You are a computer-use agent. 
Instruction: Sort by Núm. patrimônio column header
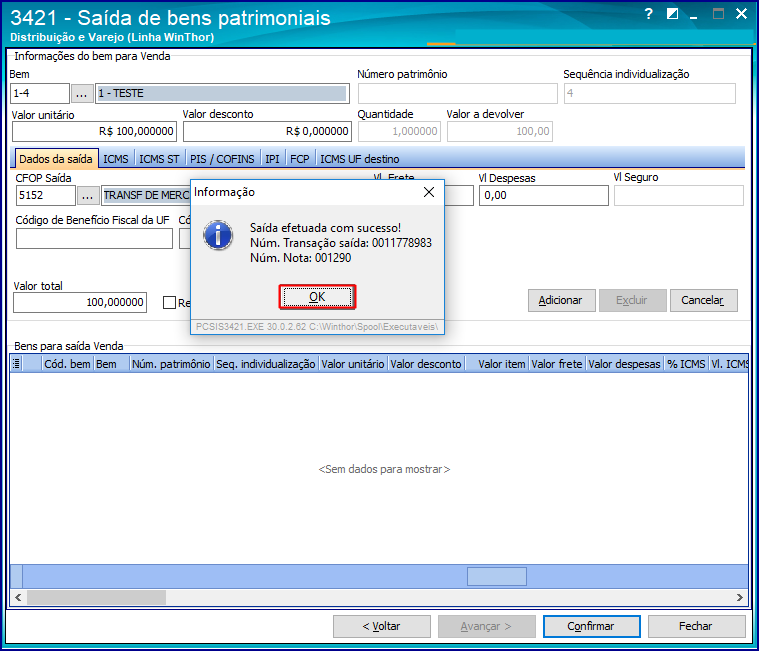tap(171, 364)
